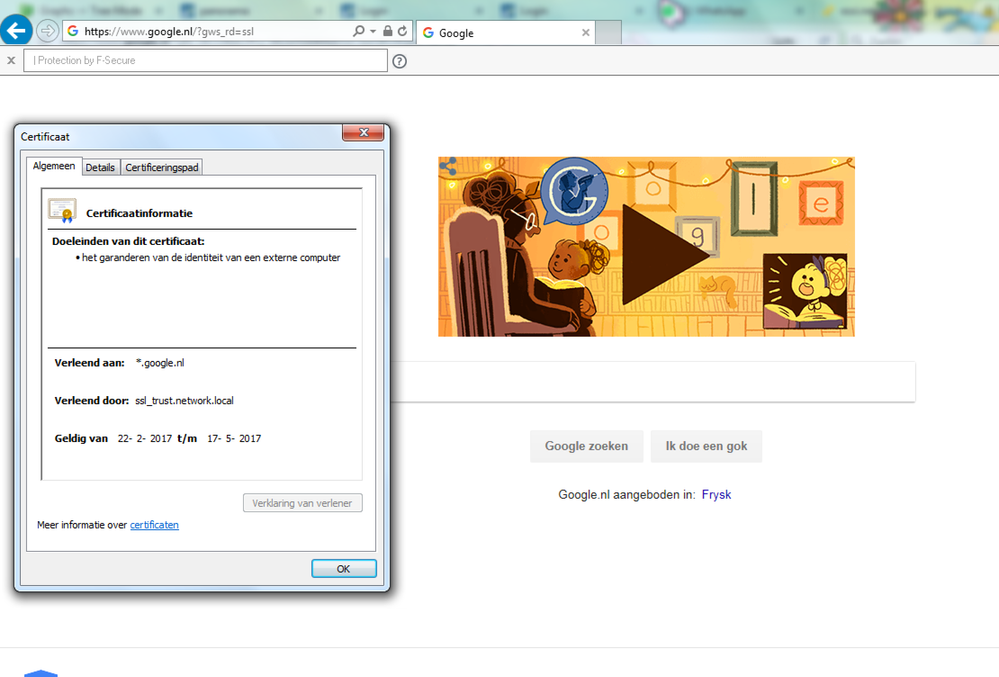Switch to the Details tab
Viewport: 999px width, 677px height.
(100, 167)
